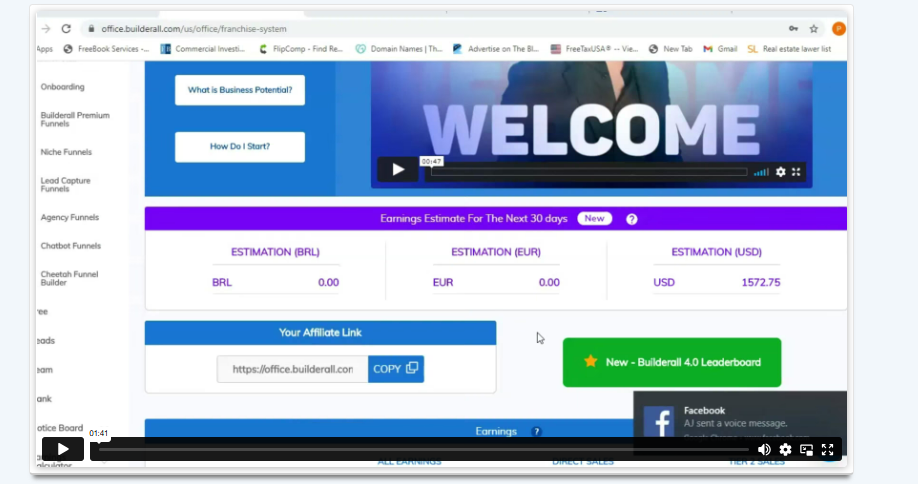The height and width of the screenshot is (484, 918).
Task: Open the orange profile avatar
Action: pos(838,29)
